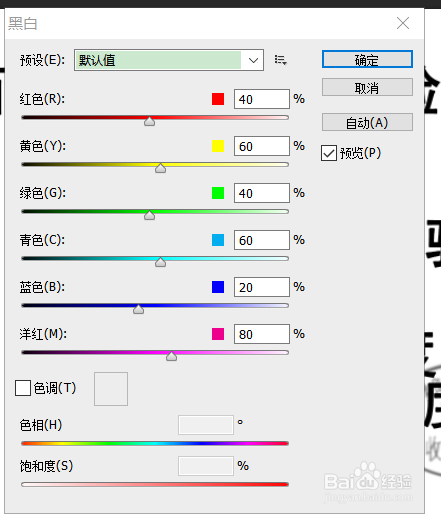Select the 默认值 preset combo box
Image resolution: width=441 pixels, height=515 pixels.
(x=169, y=60)
